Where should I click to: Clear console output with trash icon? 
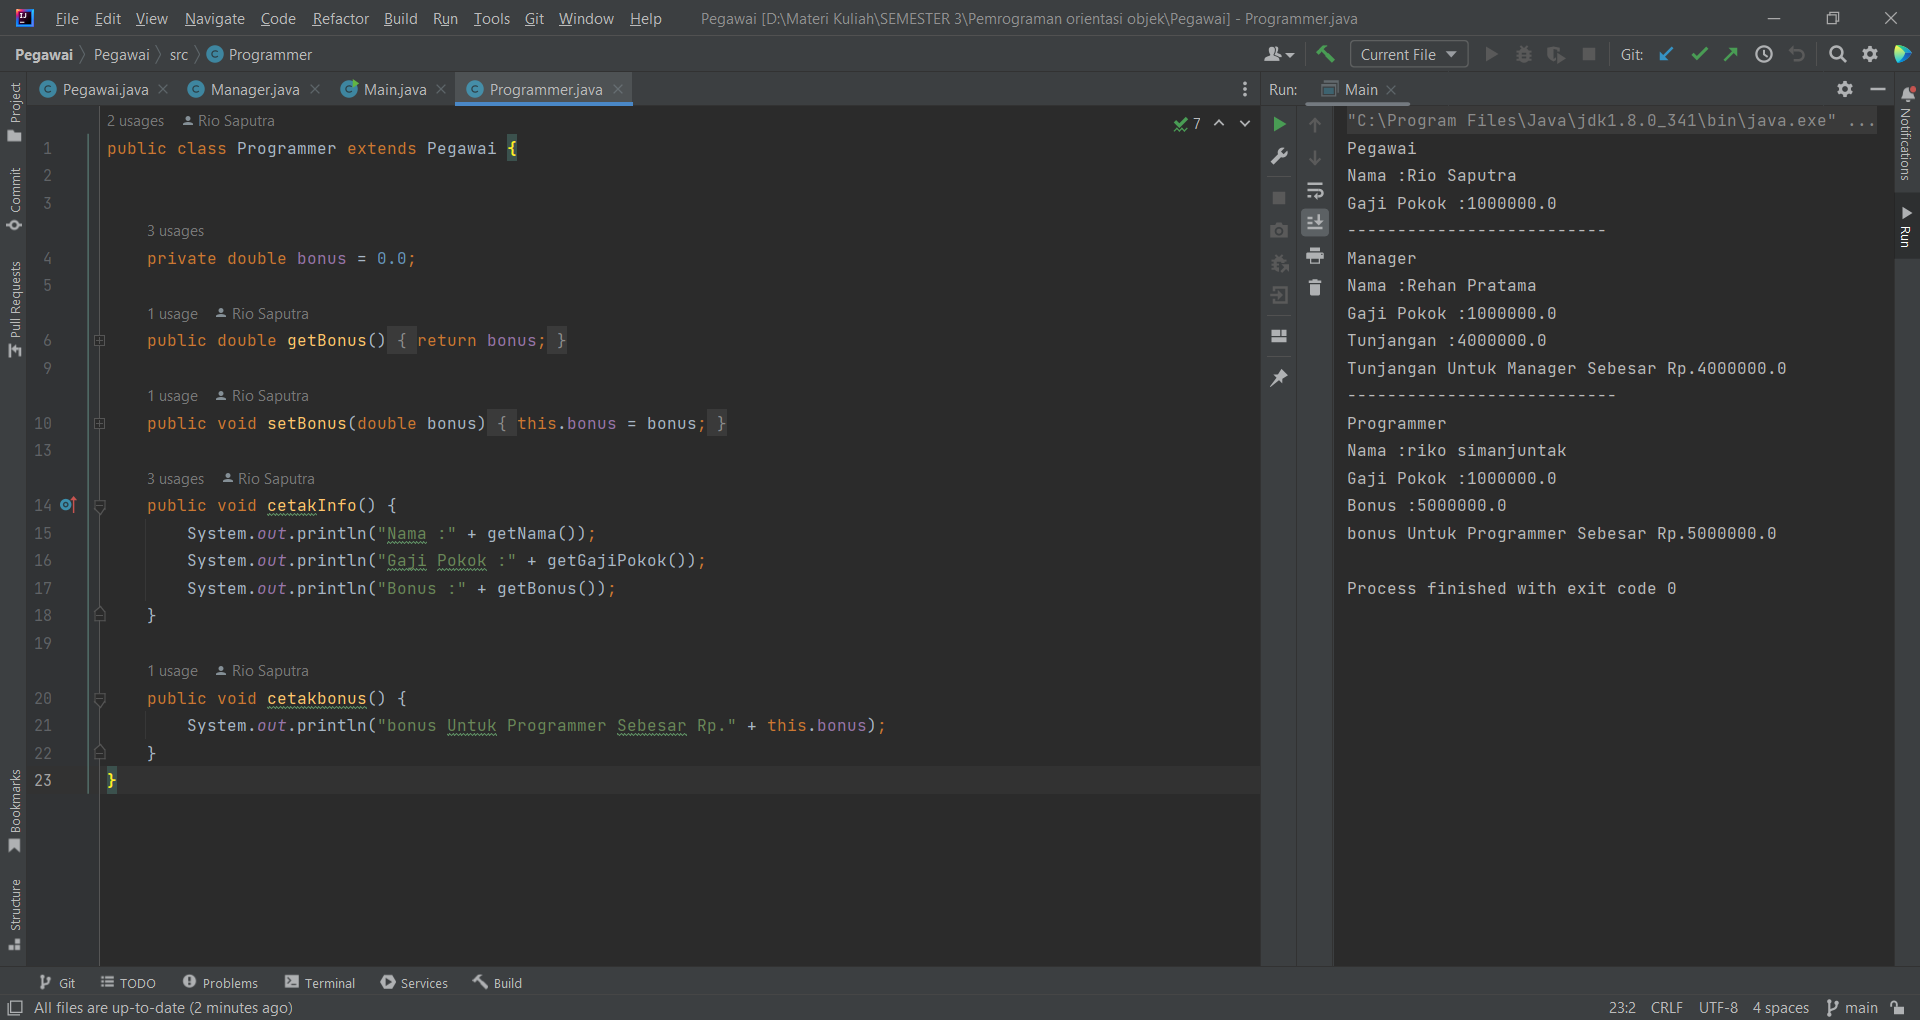(x=1315, y=288)
